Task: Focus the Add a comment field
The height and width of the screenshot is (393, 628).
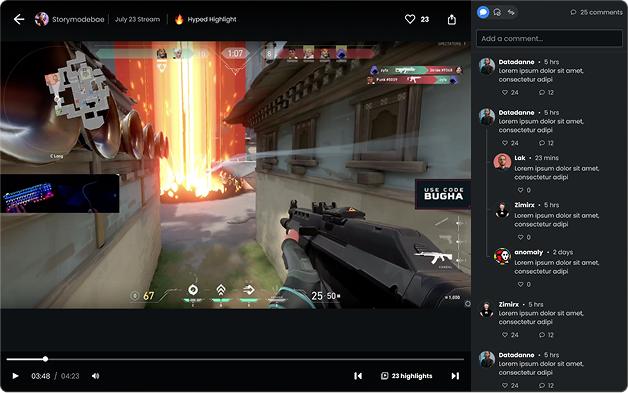Action: click(549, 39)
